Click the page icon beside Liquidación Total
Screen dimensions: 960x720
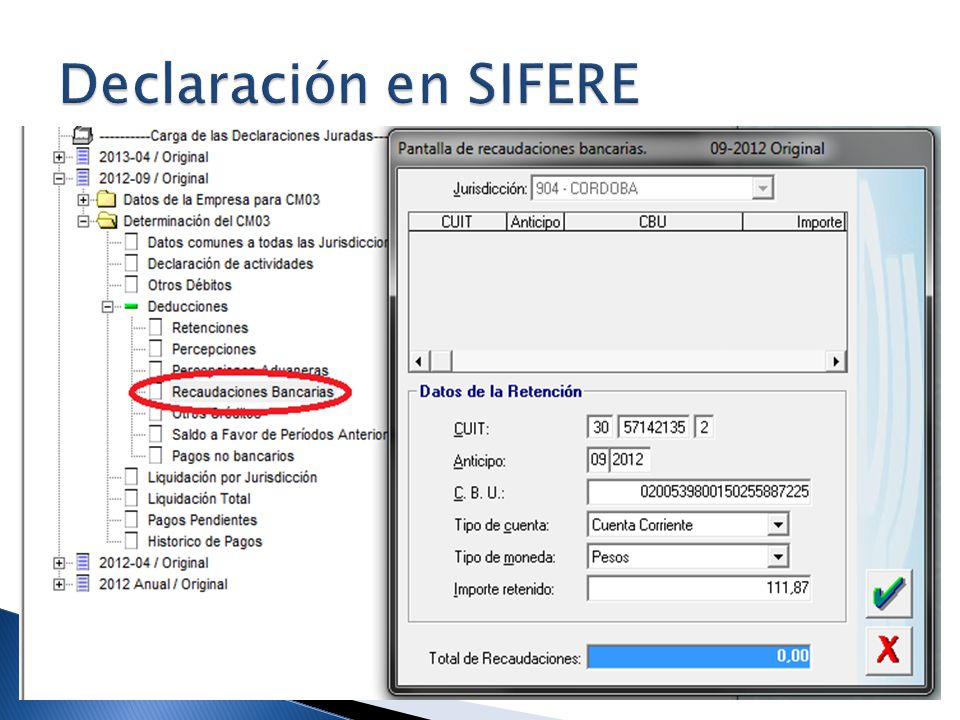pos(131,498)
